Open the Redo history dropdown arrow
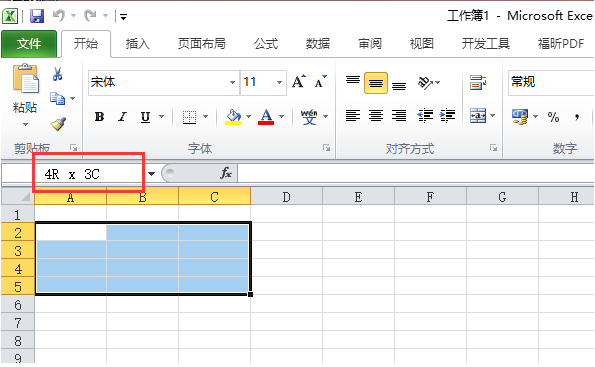This screenshot has height=367, width=595. click(x=105, y=16)
